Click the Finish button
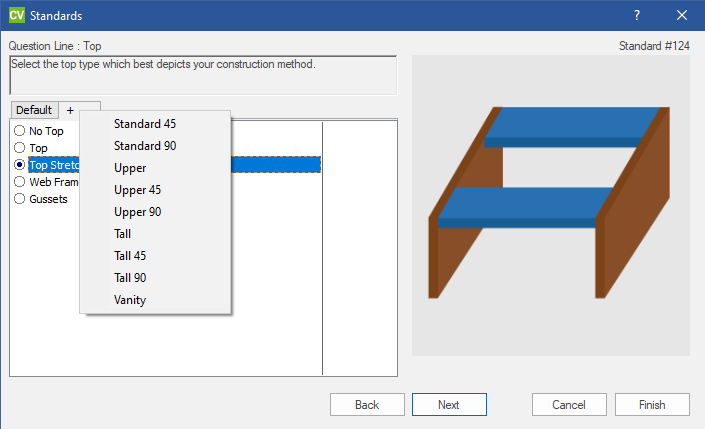 click(653, 405)
